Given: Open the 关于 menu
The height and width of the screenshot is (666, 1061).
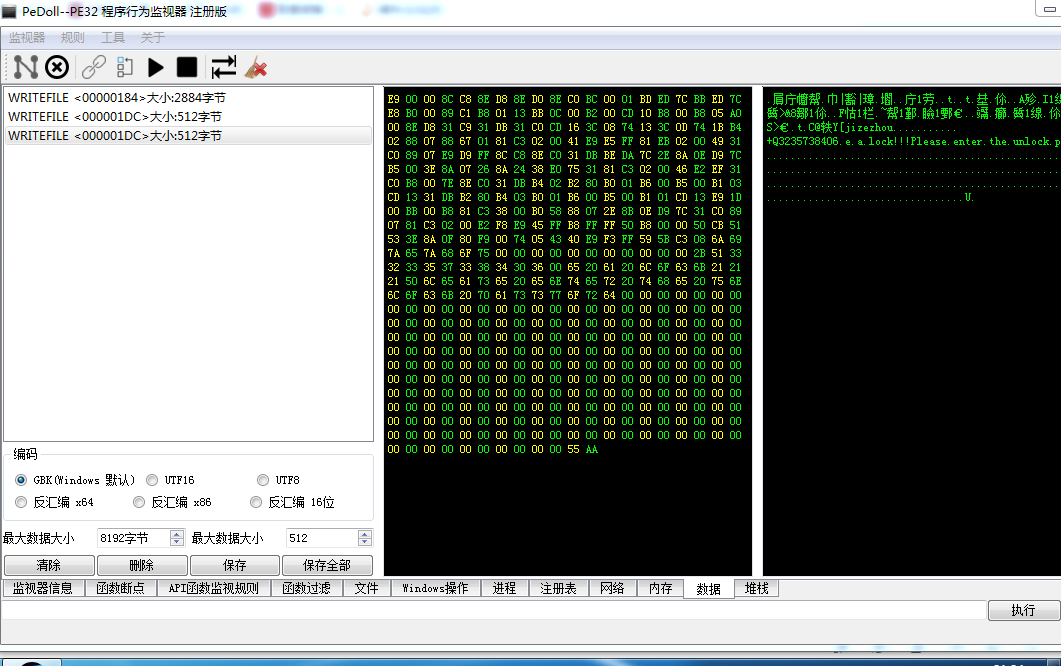Looking at the screenshot, I should (x=152, y=38).
